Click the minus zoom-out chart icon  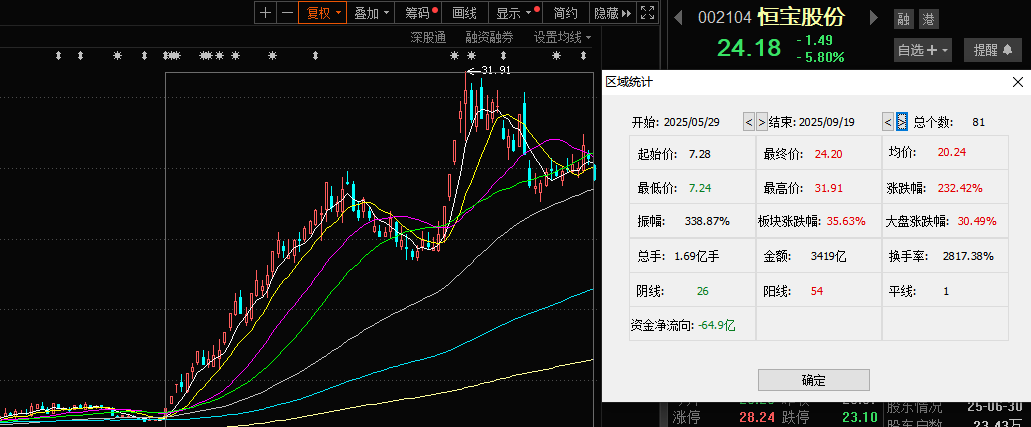click(x=287, y=13)
